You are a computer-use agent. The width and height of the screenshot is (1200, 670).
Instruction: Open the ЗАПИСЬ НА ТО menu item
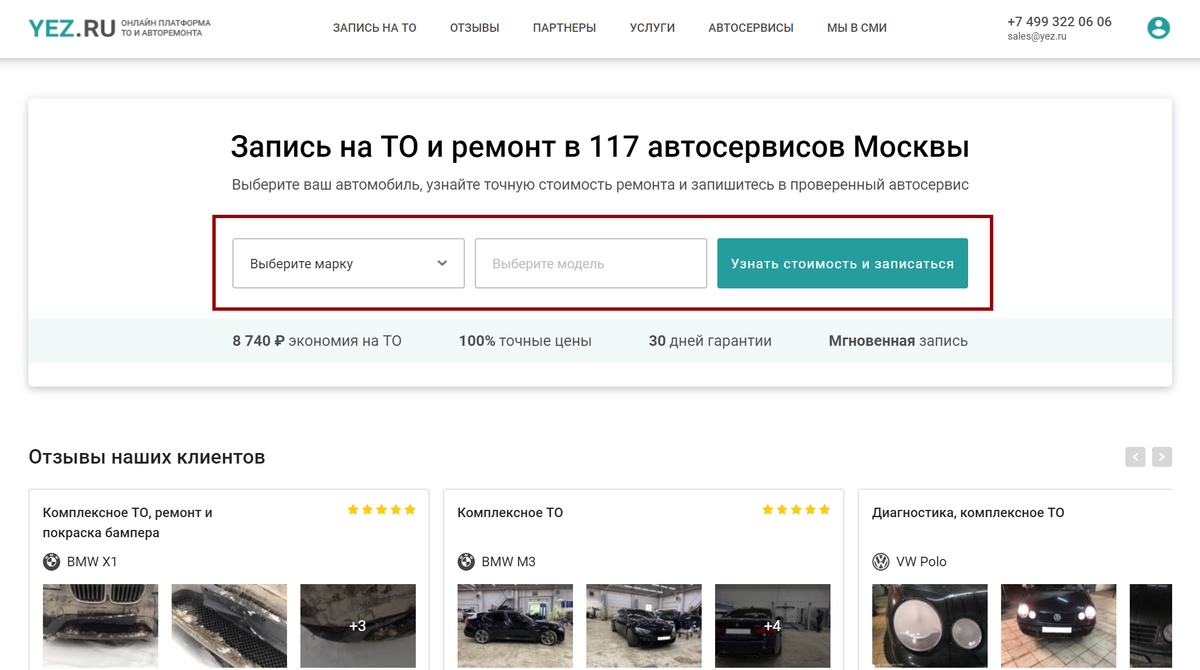point(375,28)
